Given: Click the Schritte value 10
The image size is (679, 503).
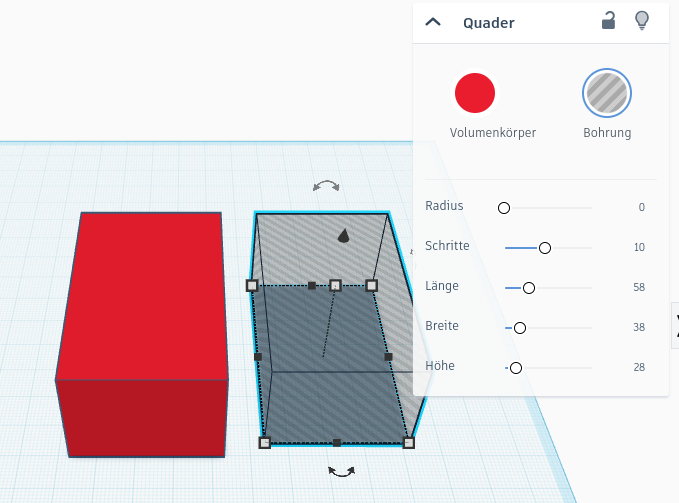Looking at the screenshot, I should click(639, 247).
